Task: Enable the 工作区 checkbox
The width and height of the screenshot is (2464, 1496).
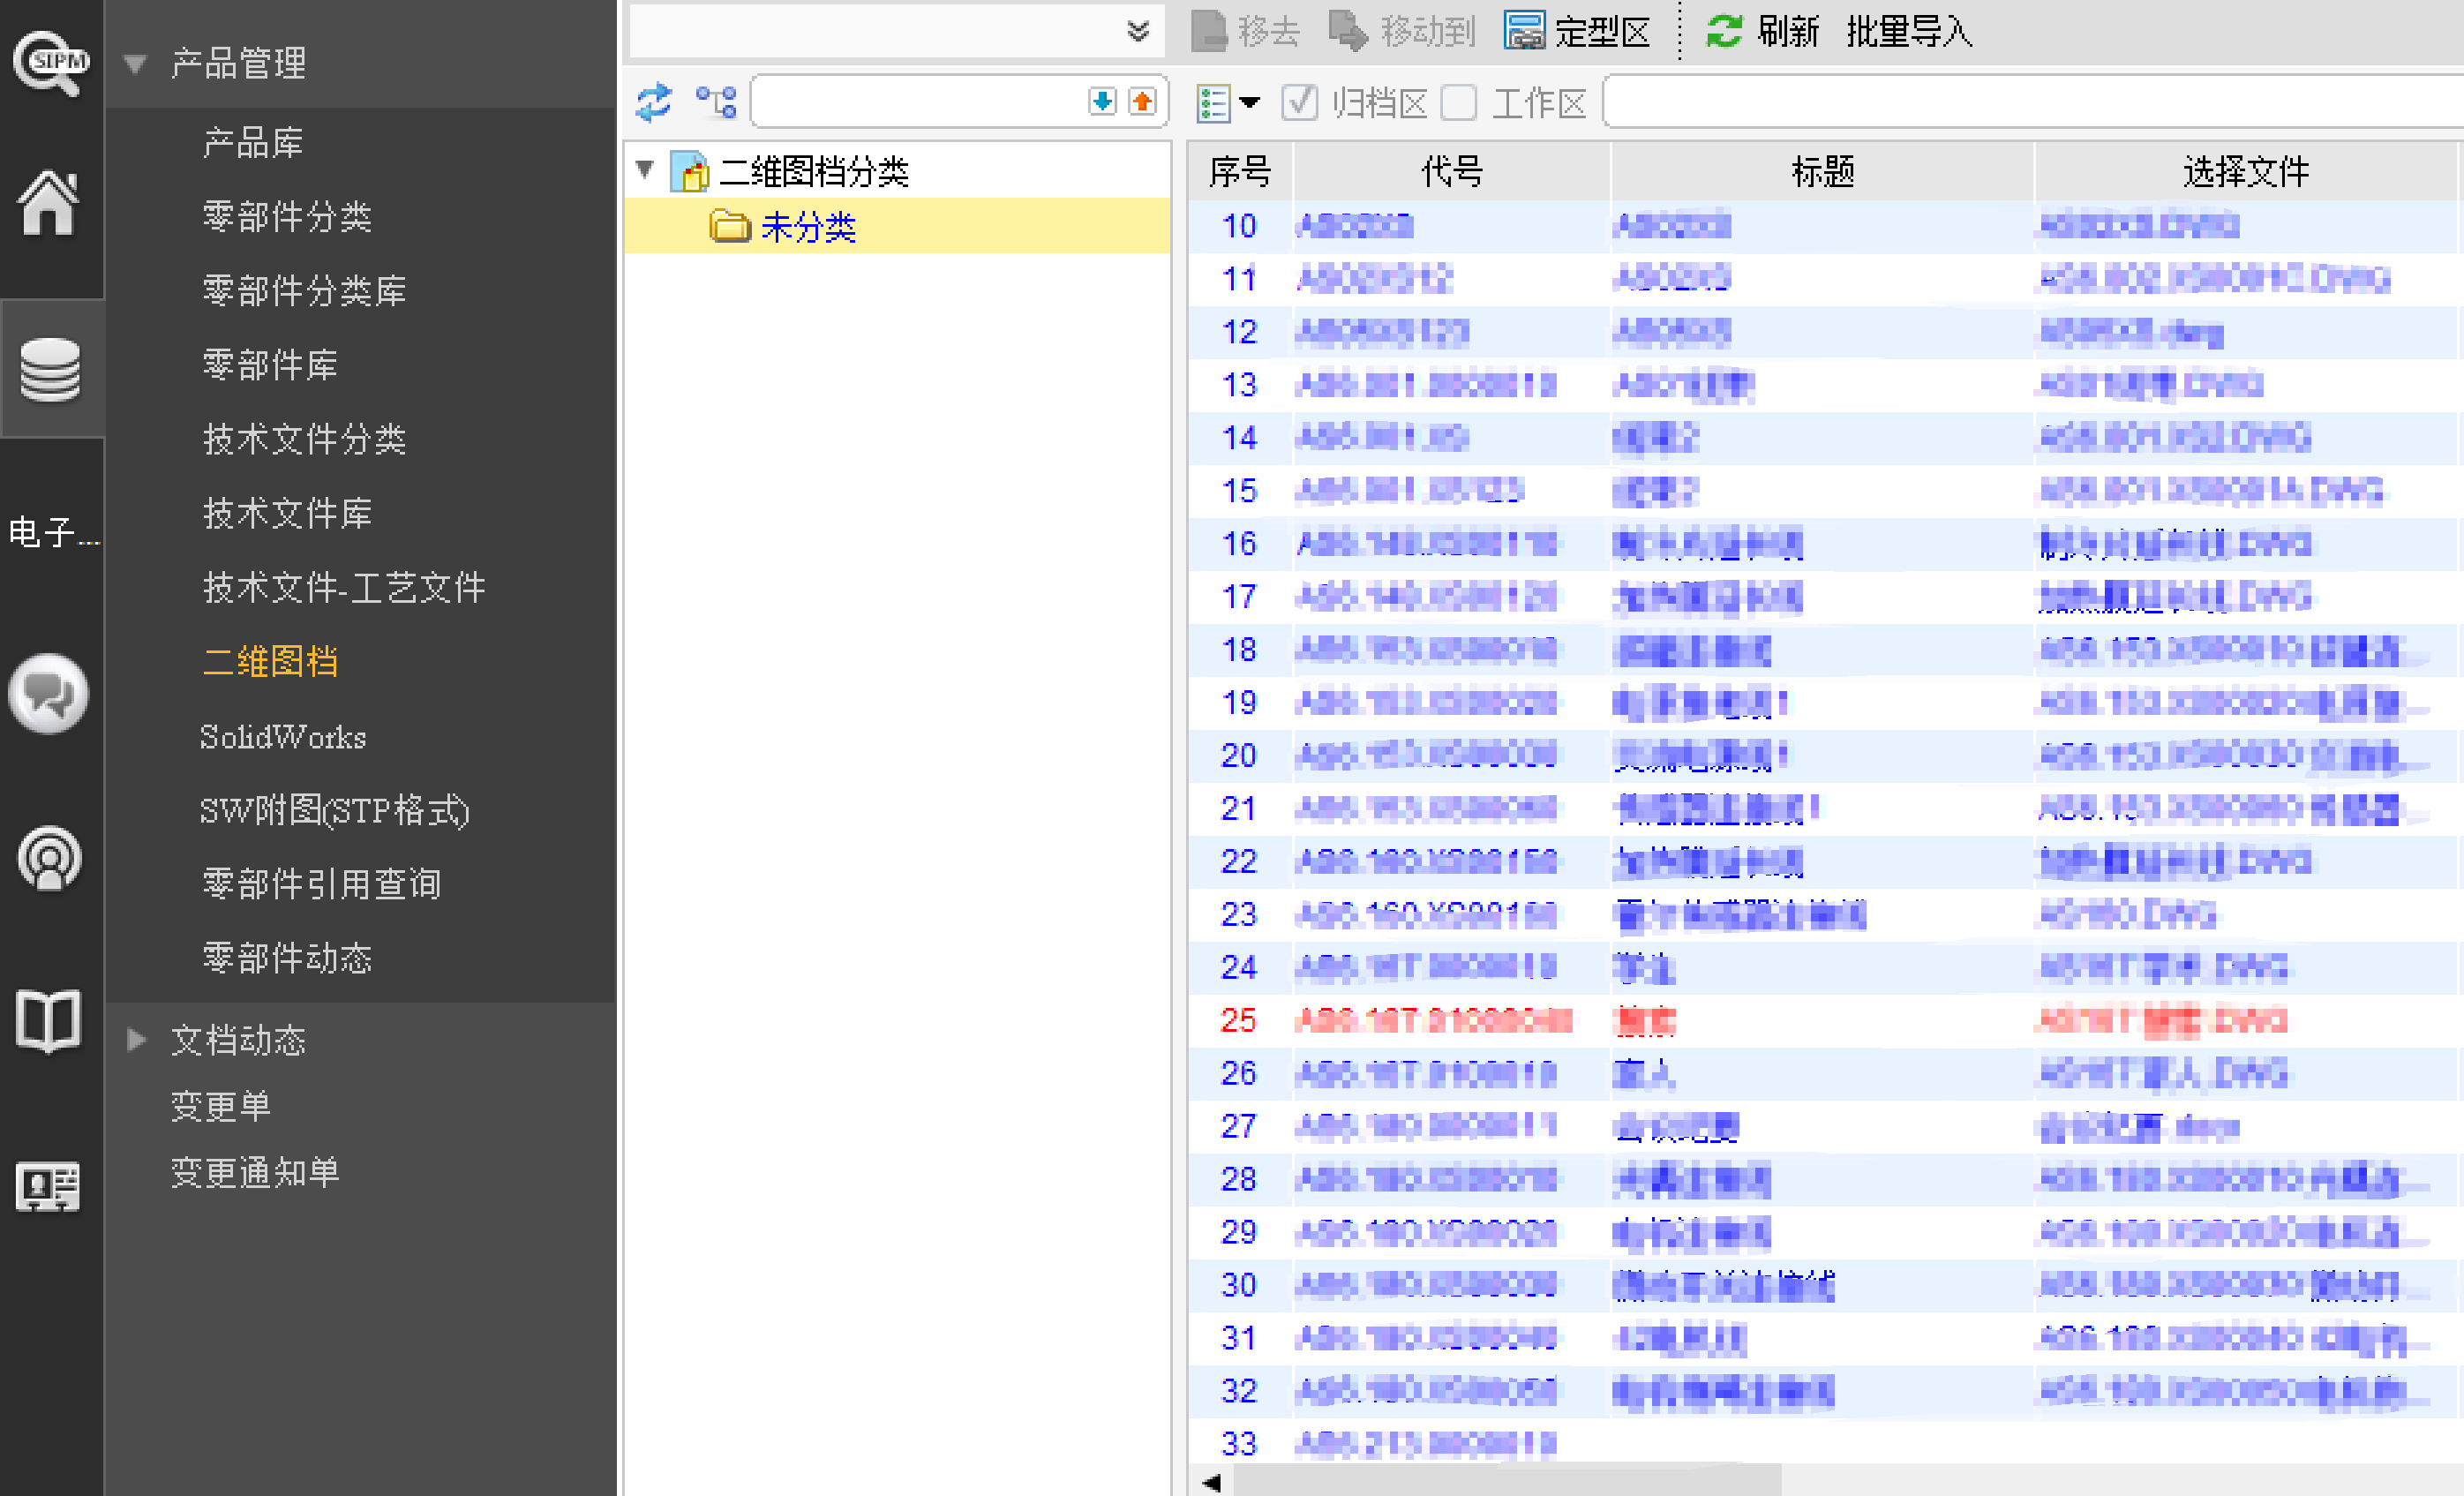Action: pos(1458,102)
